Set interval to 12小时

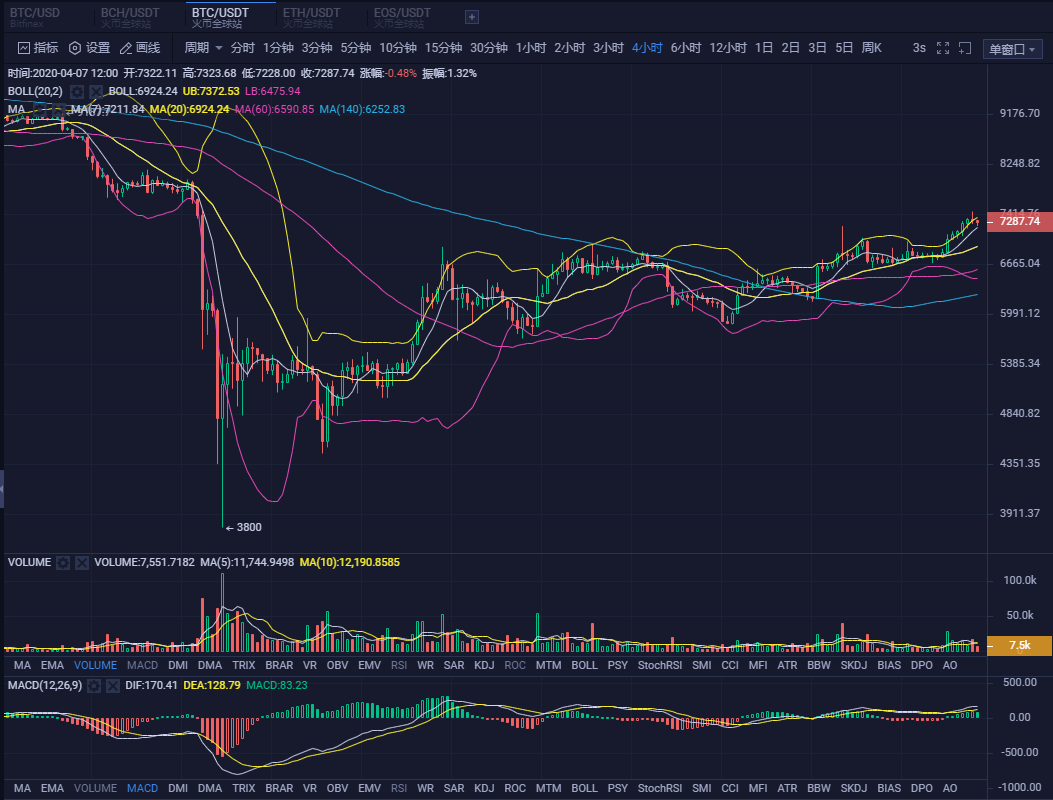coord(728,48)
